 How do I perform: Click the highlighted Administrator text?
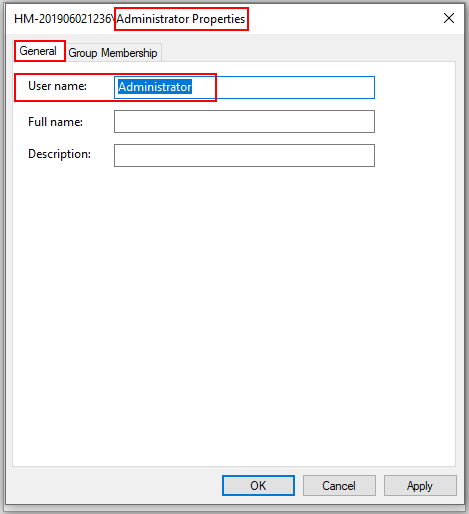[x=155, y=87]
